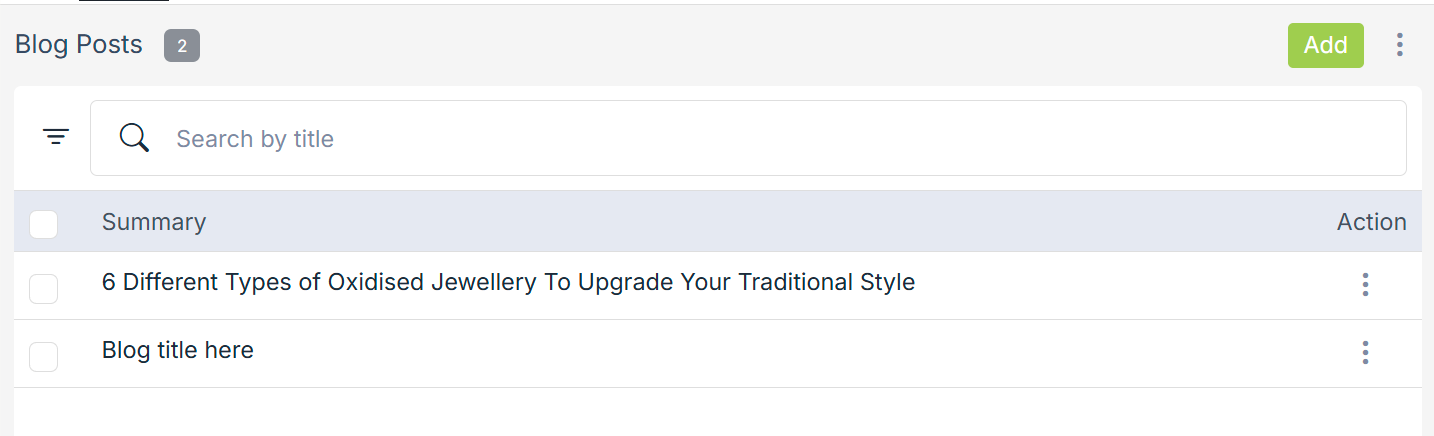Open the filter options icon
This screenshot has height=436, width=1434.
coord(56,137)
